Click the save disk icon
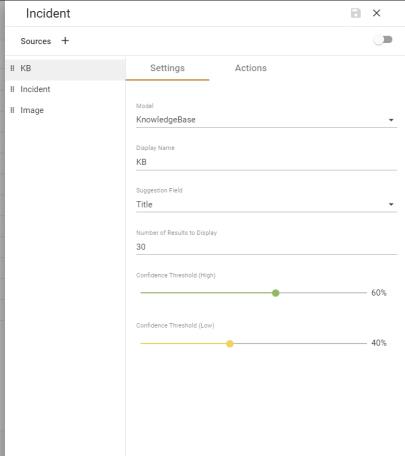This screenshot has height=456, width=405. pyautogui.click(x=356, y=13)
